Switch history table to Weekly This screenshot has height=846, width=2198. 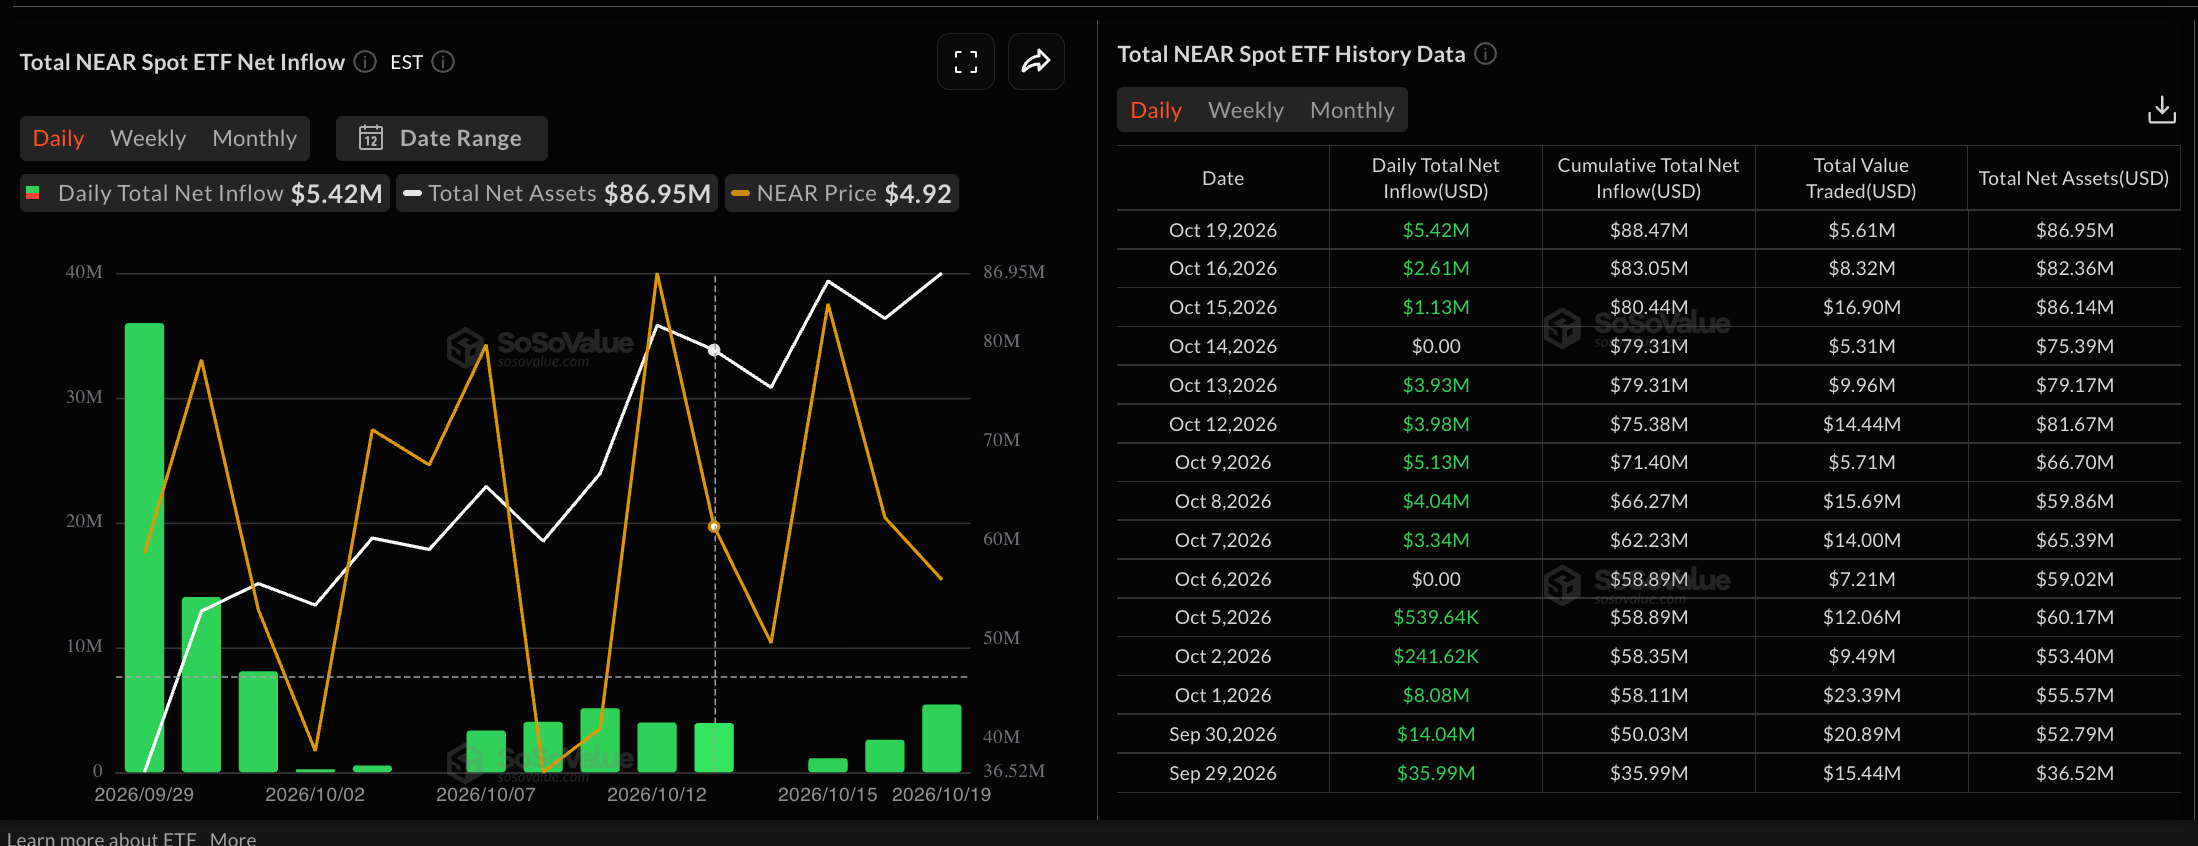pos(1246,110)
